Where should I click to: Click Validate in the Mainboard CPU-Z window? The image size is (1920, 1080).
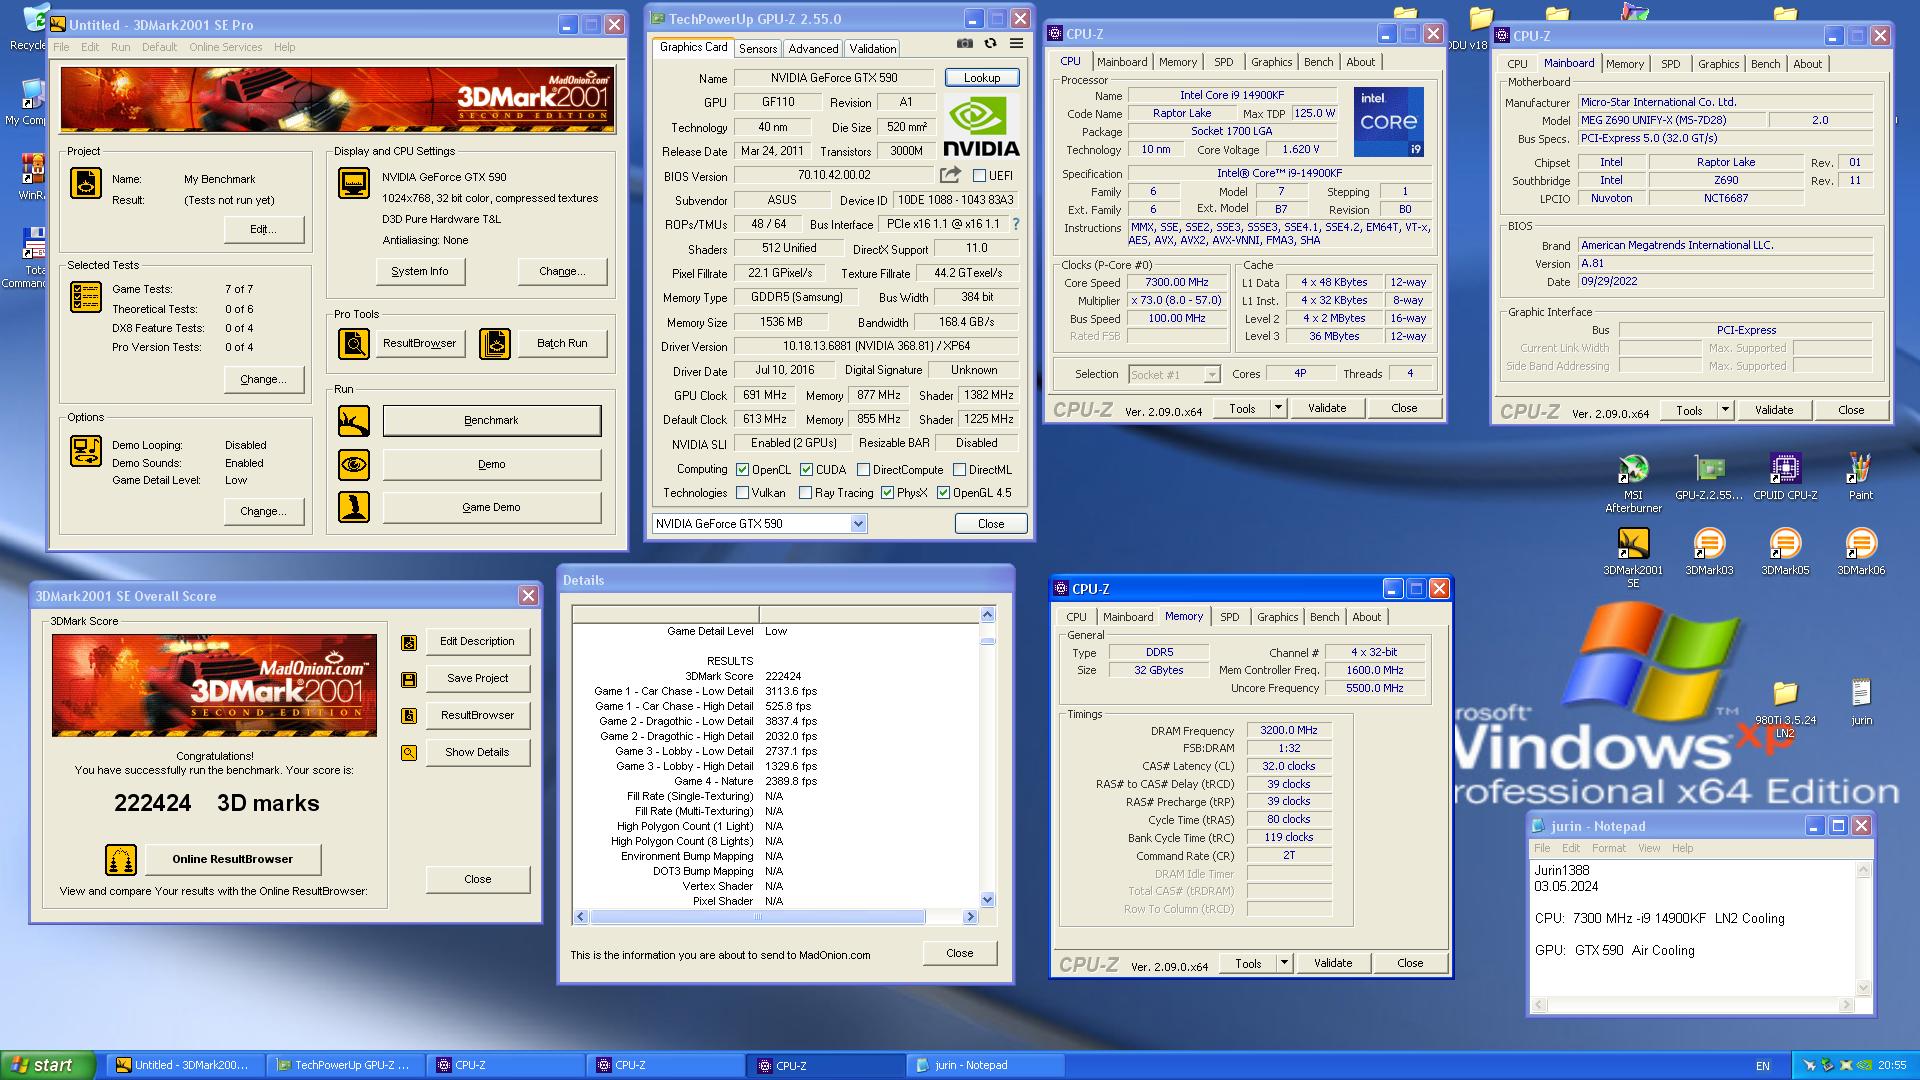pyautogui.click(x=1774, y=410)
